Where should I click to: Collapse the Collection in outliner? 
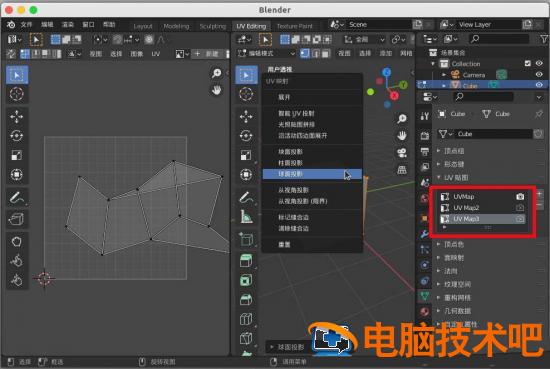433,63
